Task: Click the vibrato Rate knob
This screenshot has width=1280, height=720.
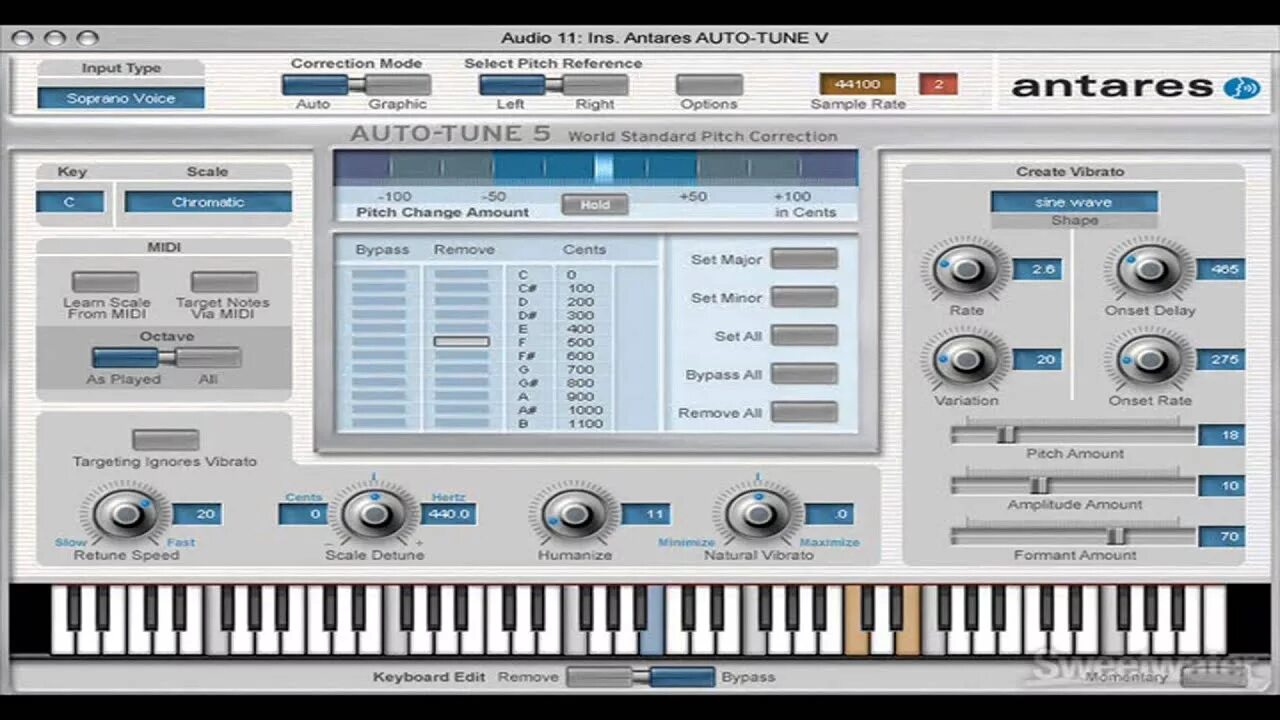Action: point(965,268)
